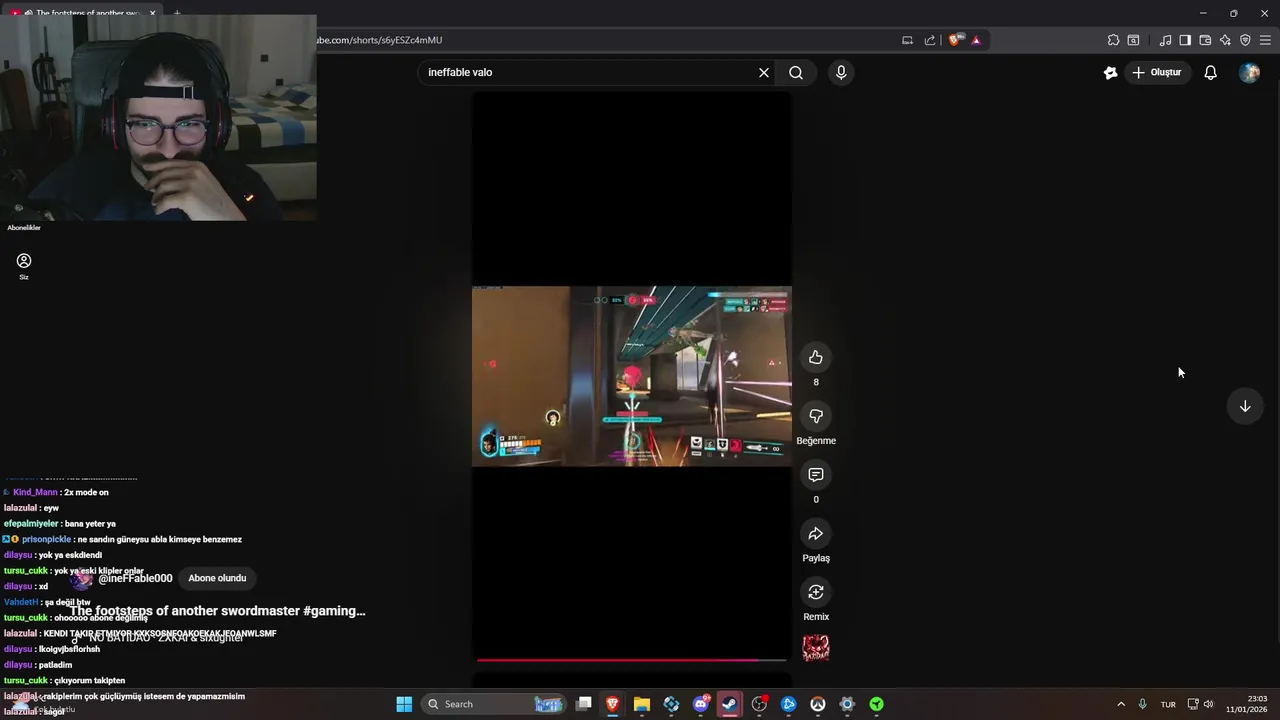Open the Abonelikler sidebar item
The image size is (1280, 720).
[24, 228]
